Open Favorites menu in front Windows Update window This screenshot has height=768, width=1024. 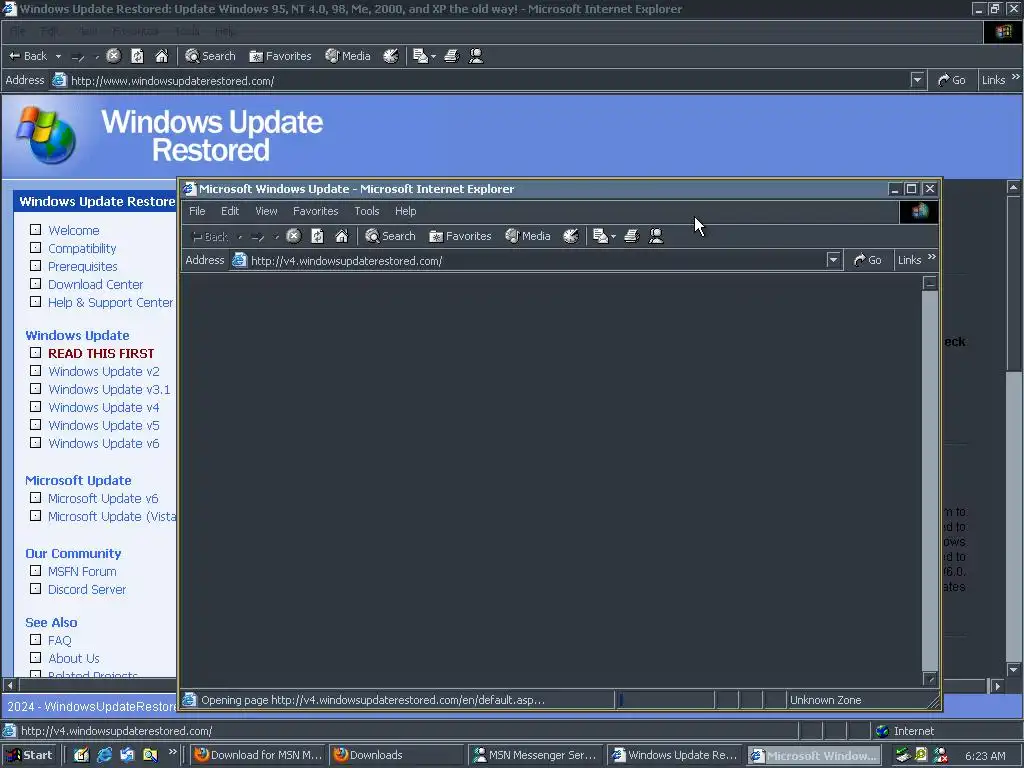pyautogui.click(x=315, y=211)
